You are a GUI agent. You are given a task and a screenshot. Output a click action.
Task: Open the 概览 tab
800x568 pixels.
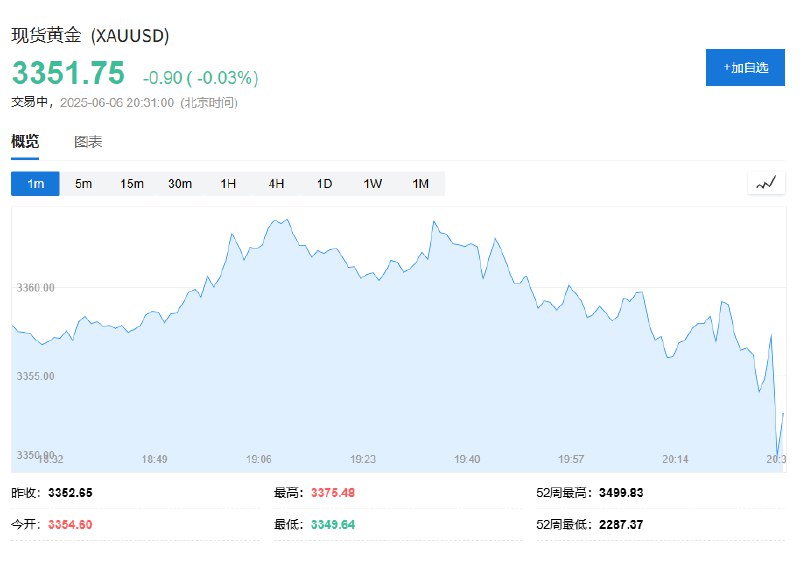[x=25, y=141]
